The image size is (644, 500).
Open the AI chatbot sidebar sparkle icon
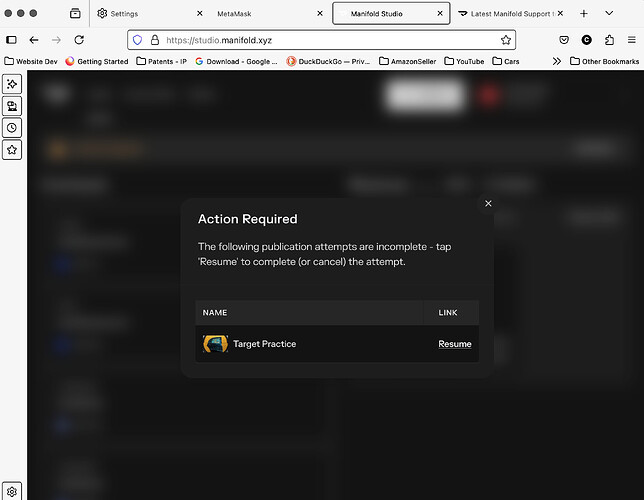(12, 84)
